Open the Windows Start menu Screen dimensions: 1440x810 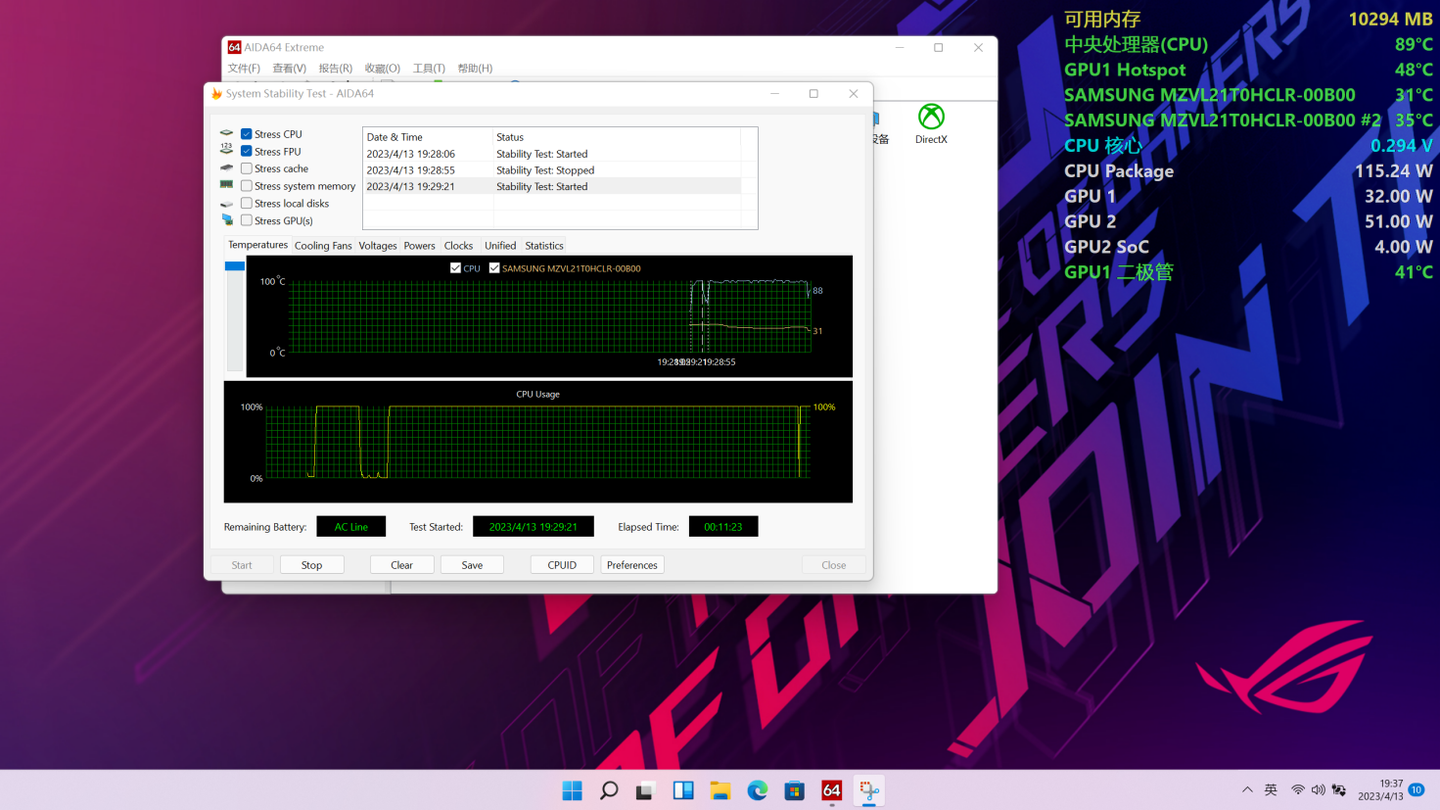tap(572, 791)
